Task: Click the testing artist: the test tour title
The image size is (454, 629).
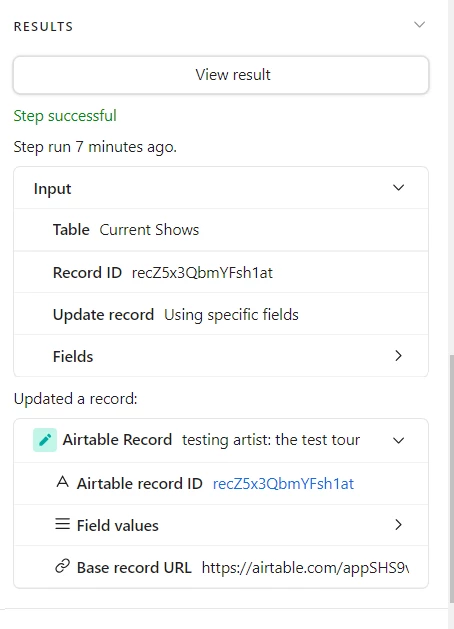Action: [271, 440]
